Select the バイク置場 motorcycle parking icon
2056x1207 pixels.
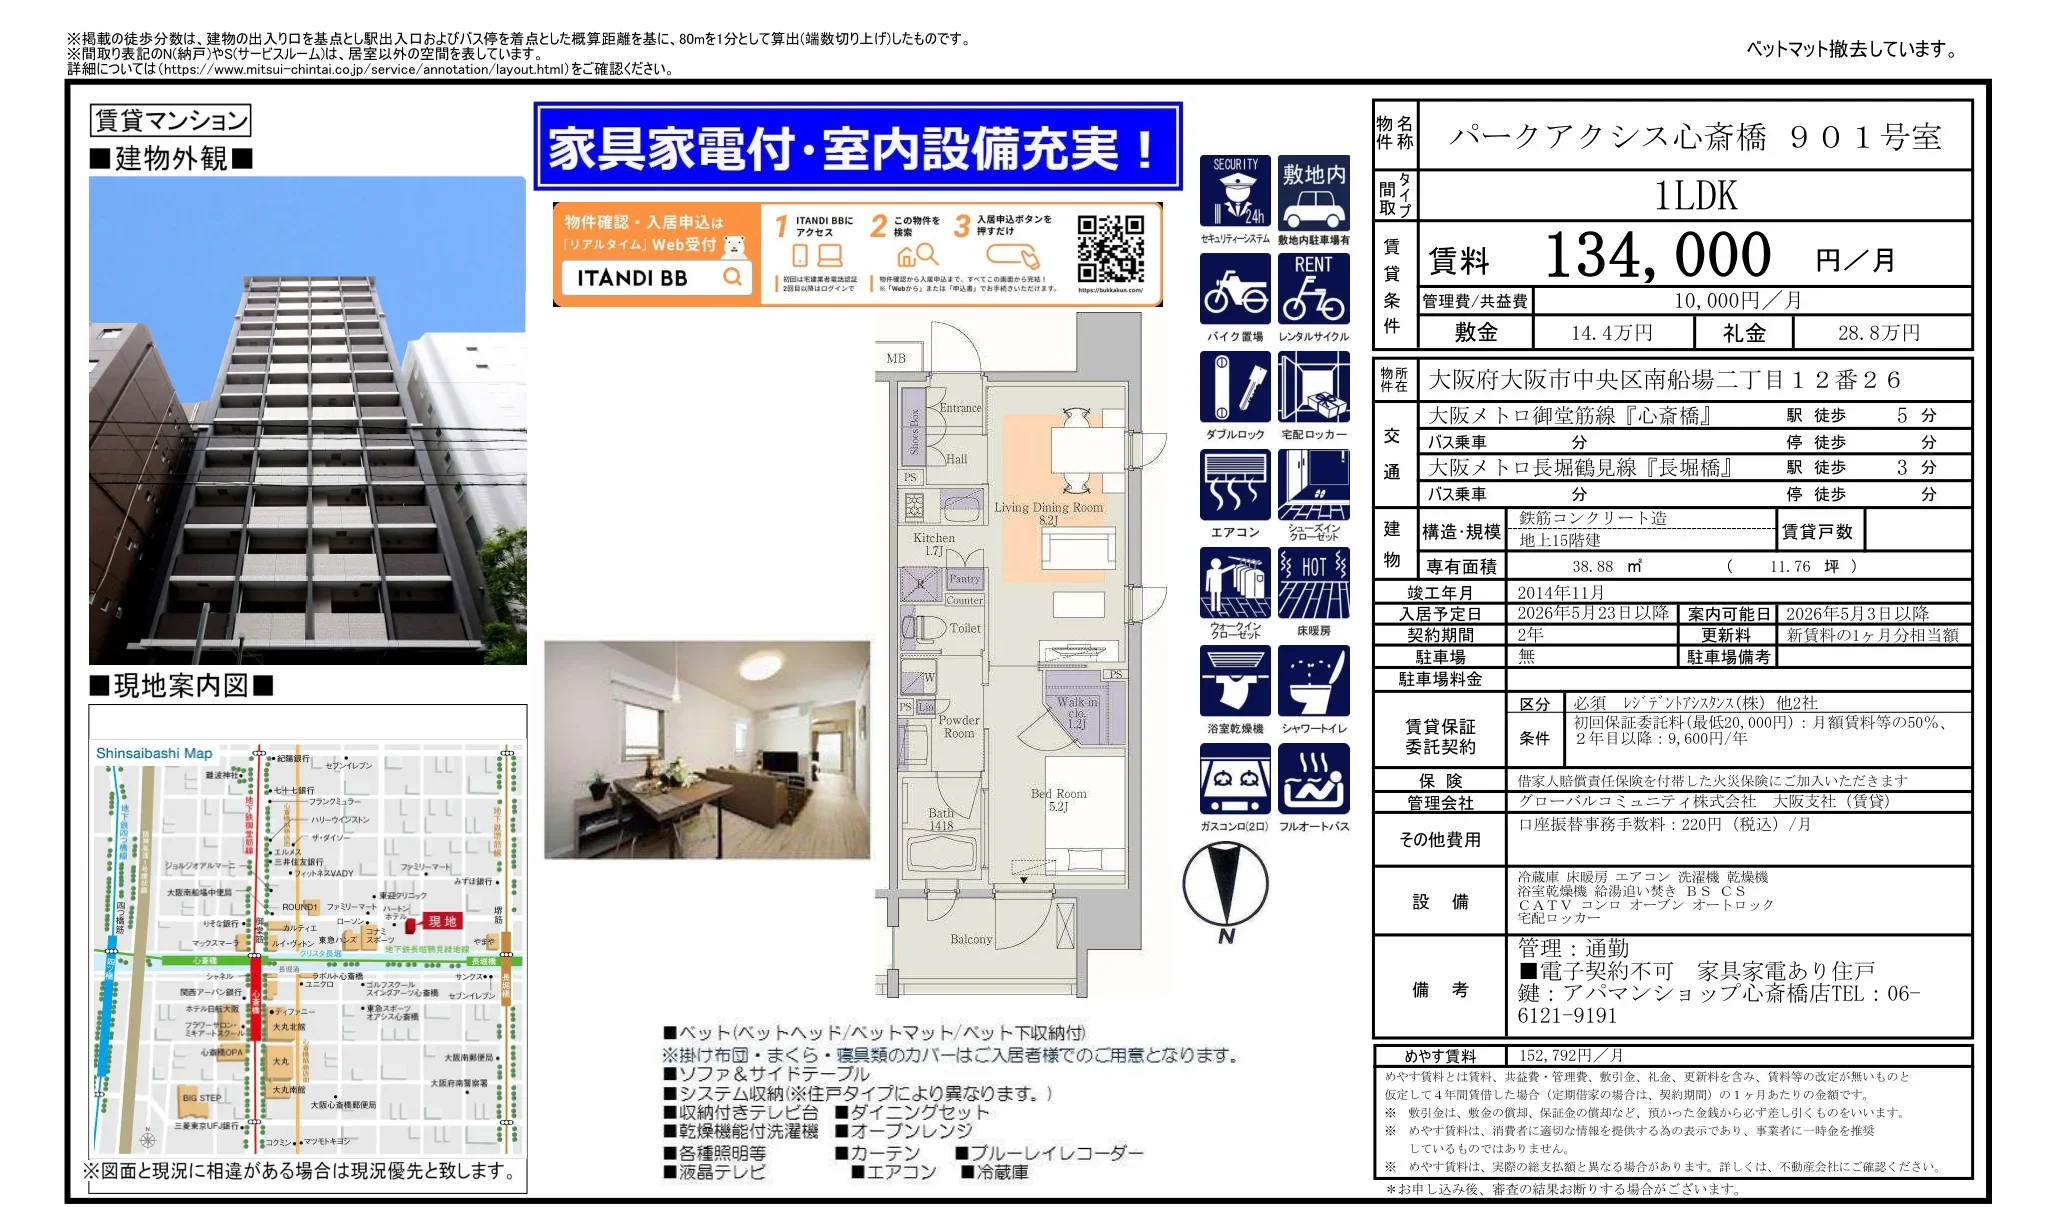pos(1236,288)
